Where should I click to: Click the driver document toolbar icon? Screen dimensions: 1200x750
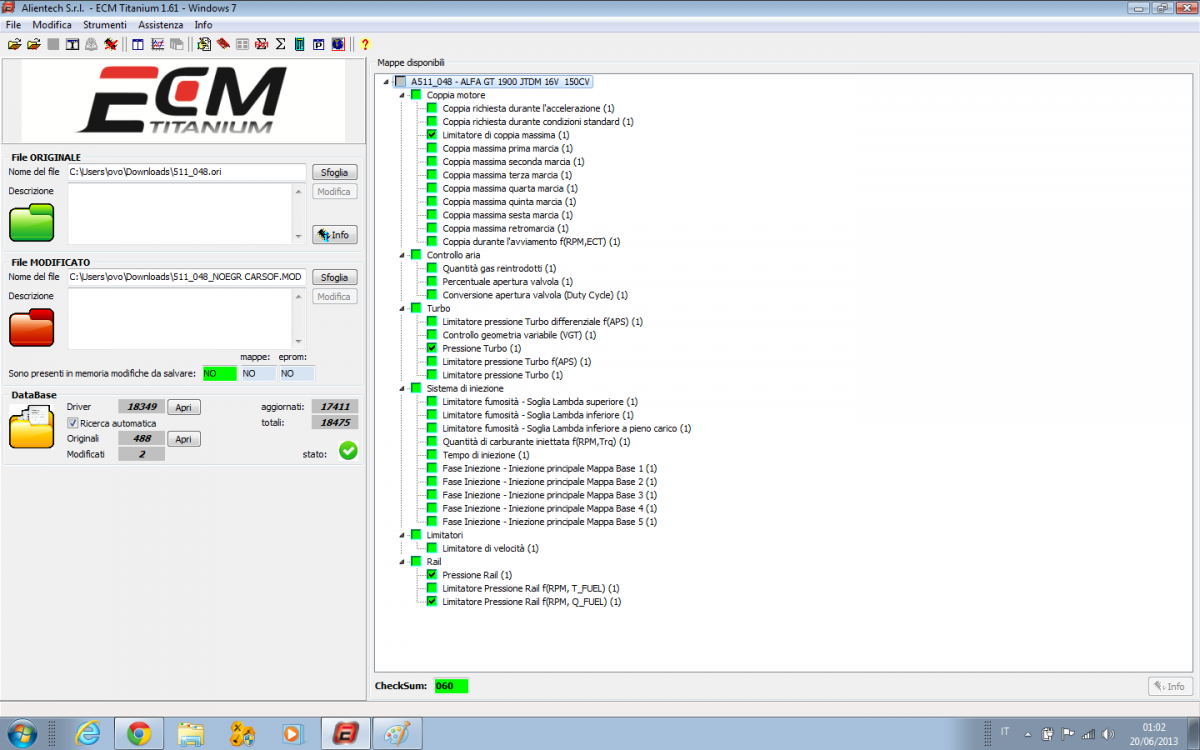click(203, 44)
